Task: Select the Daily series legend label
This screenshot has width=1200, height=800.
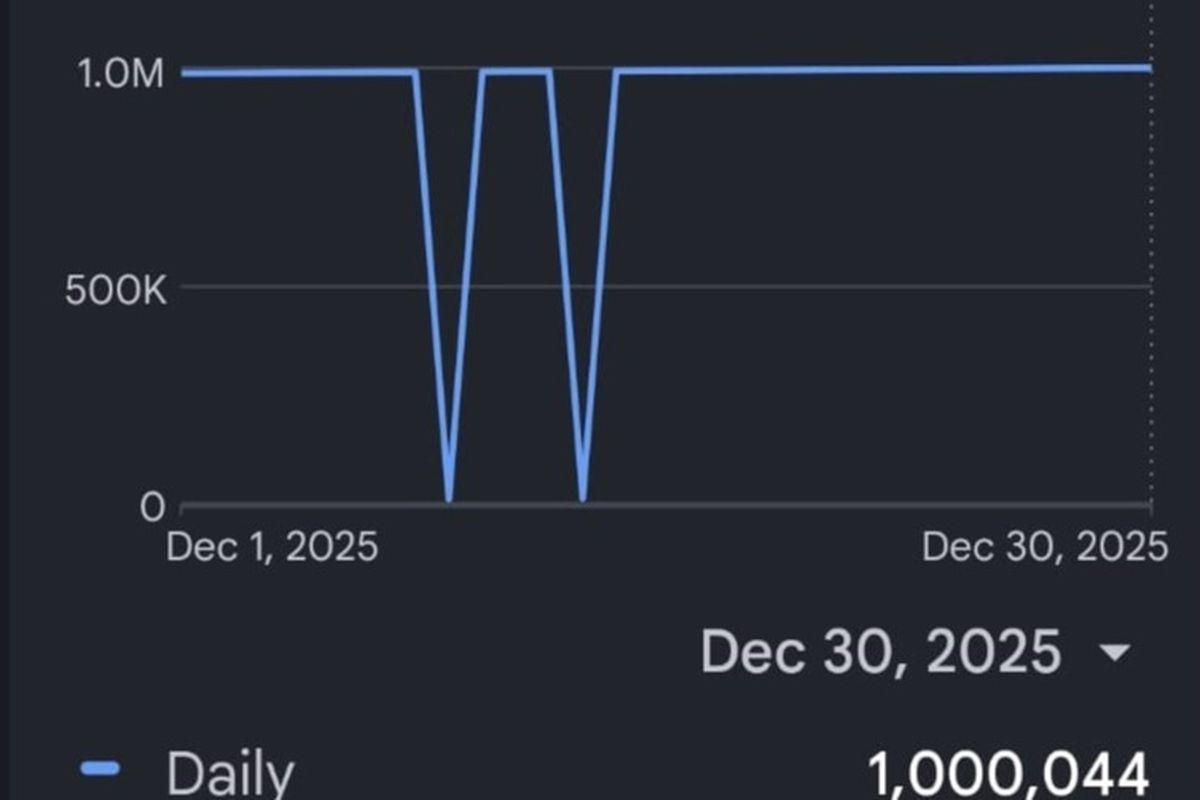Action: tap(230, 774)
